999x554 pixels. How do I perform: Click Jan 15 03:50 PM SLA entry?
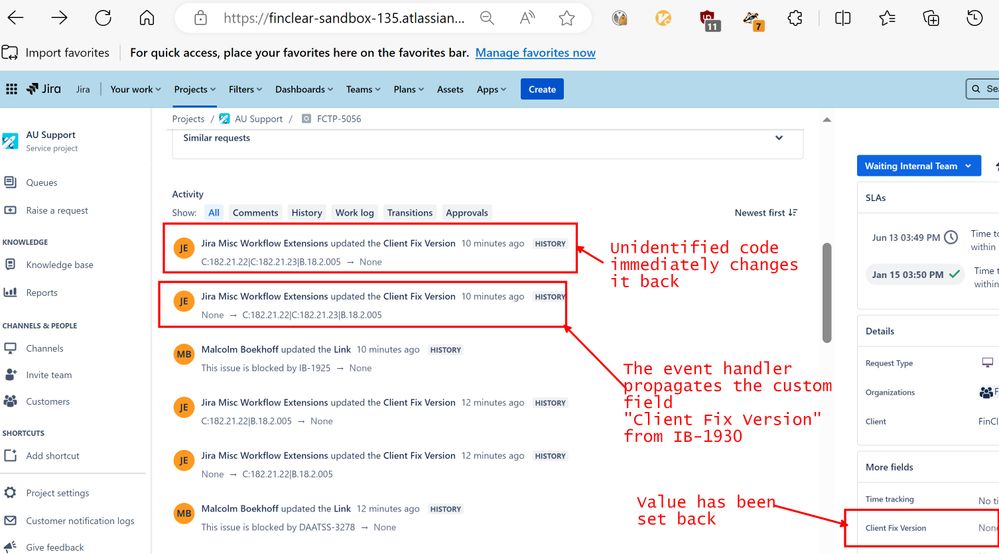pos(916,274)
